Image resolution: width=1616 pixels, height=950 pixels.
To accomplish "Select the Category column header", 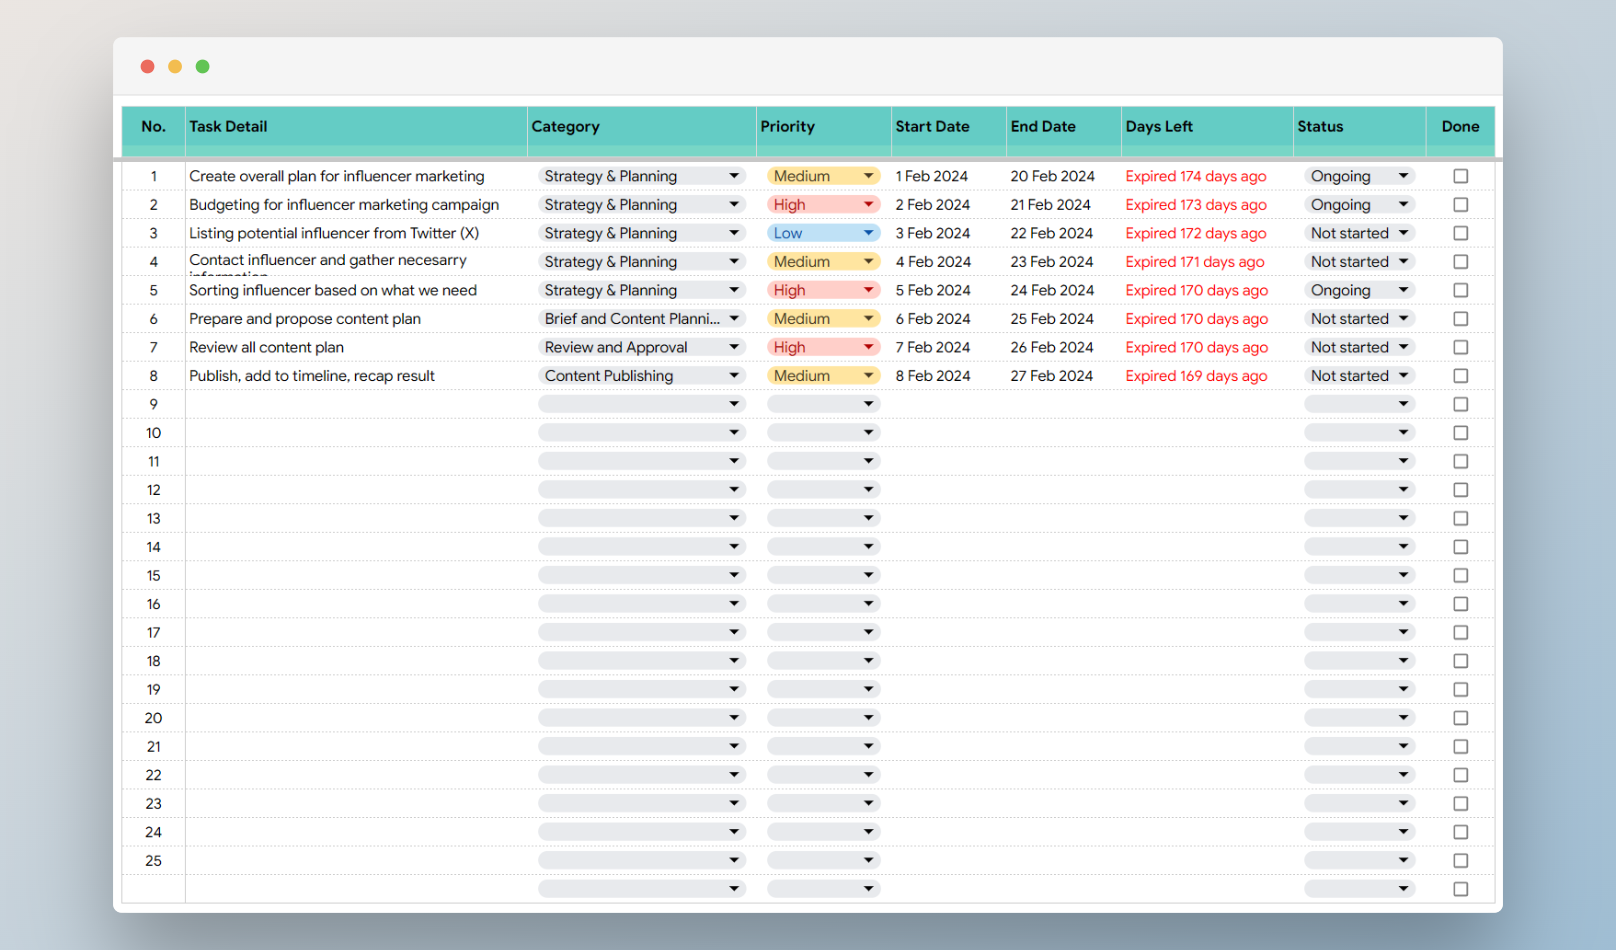I will (x=641, y=127).
